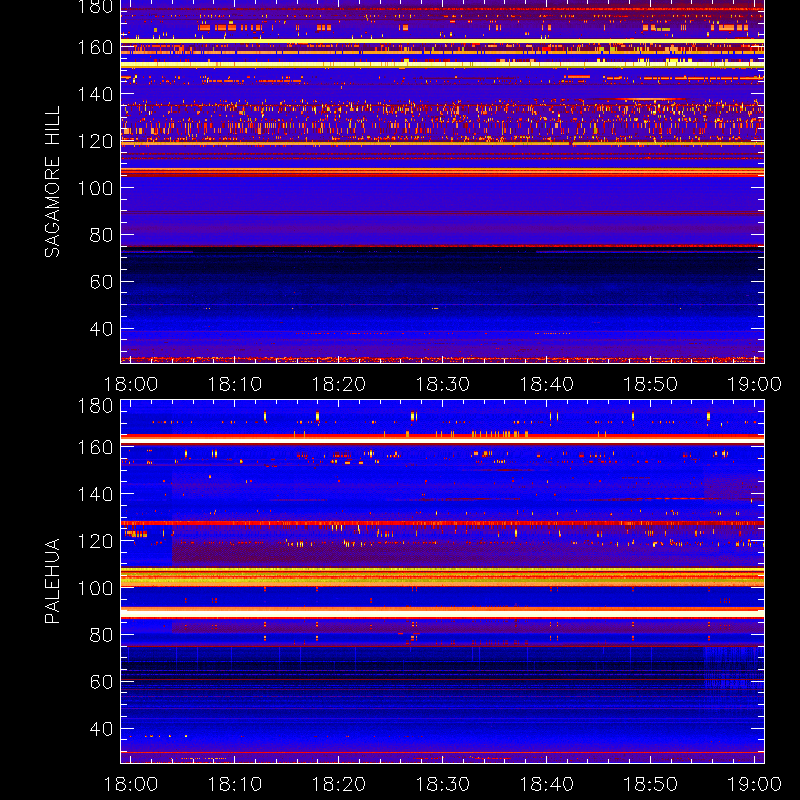This screenshot has width=800, height=800.
Task: Click the 18:20 time label below Sagamore Hill plot
Action: click(x=339, y=384)
